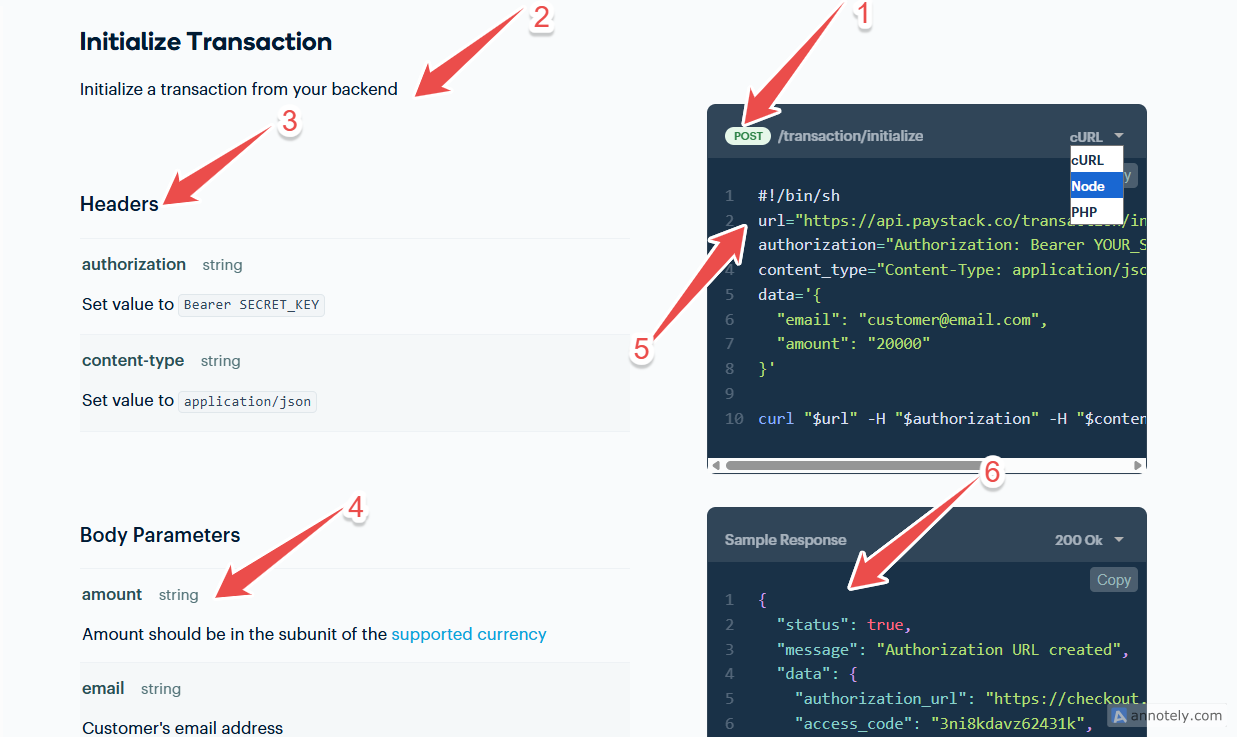Image resolution: width=1237 pixels, height=737 pixels.
Task: Click the Bearer SECRET_KEY code value
Action: (x=252, y=305)
